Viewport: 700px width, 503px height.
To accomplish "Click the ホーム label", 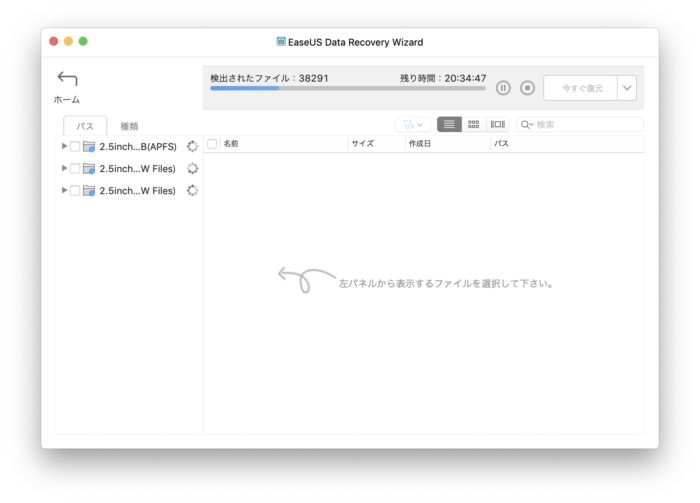I will coord(67,100).
